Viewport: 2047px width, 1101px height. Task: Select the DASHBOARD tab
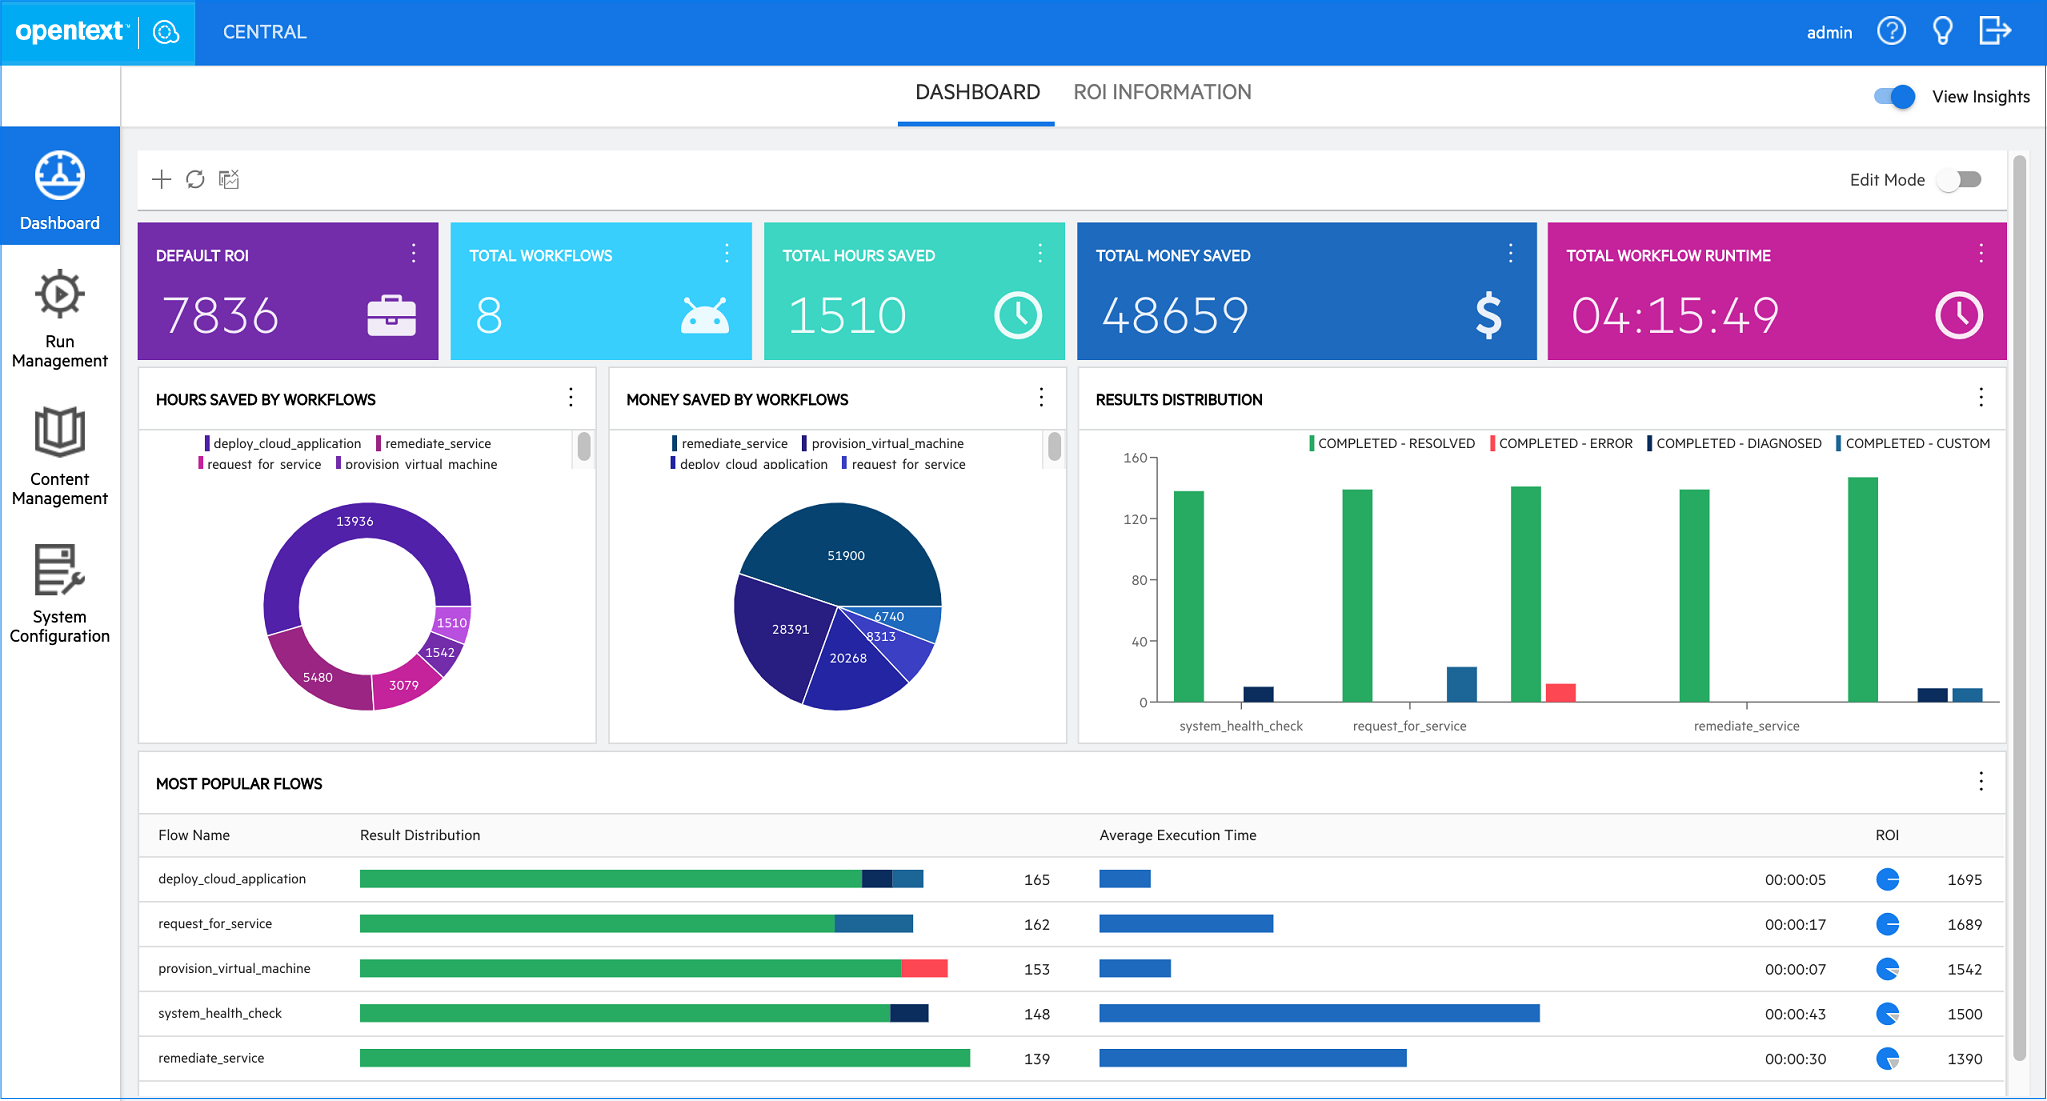pos(976,92)
